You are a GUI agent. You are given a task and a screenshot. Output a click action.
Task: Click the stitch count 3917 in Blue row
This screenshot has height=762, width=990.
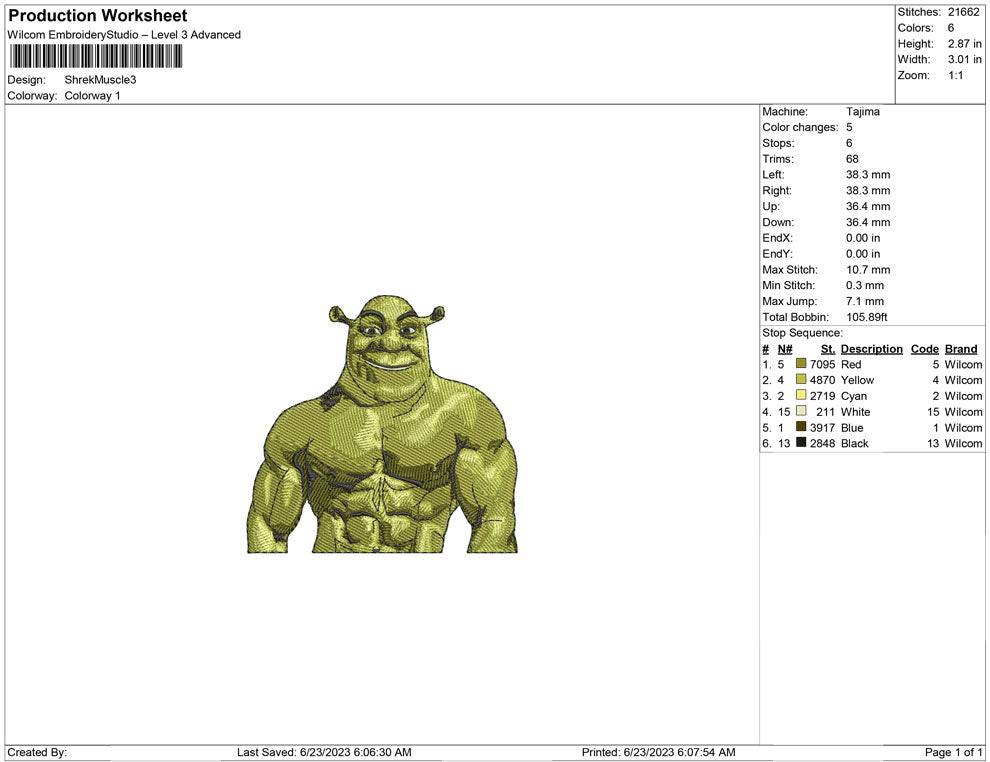[823, 427]
